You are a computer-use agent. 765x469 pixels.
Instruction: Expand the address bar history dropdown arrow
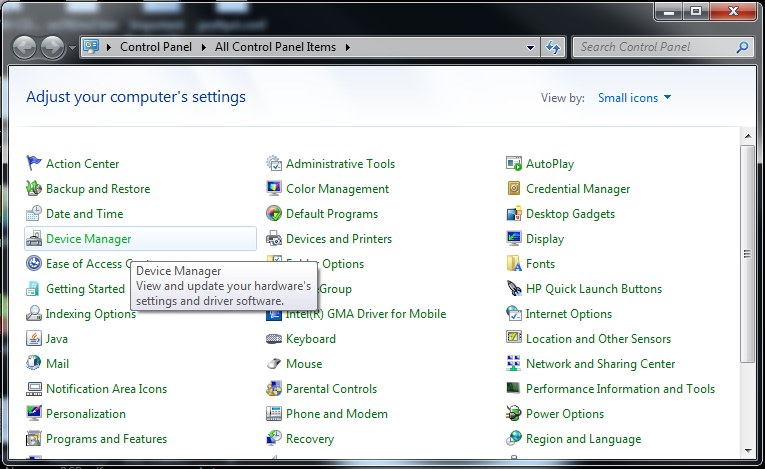click(530, 47)
